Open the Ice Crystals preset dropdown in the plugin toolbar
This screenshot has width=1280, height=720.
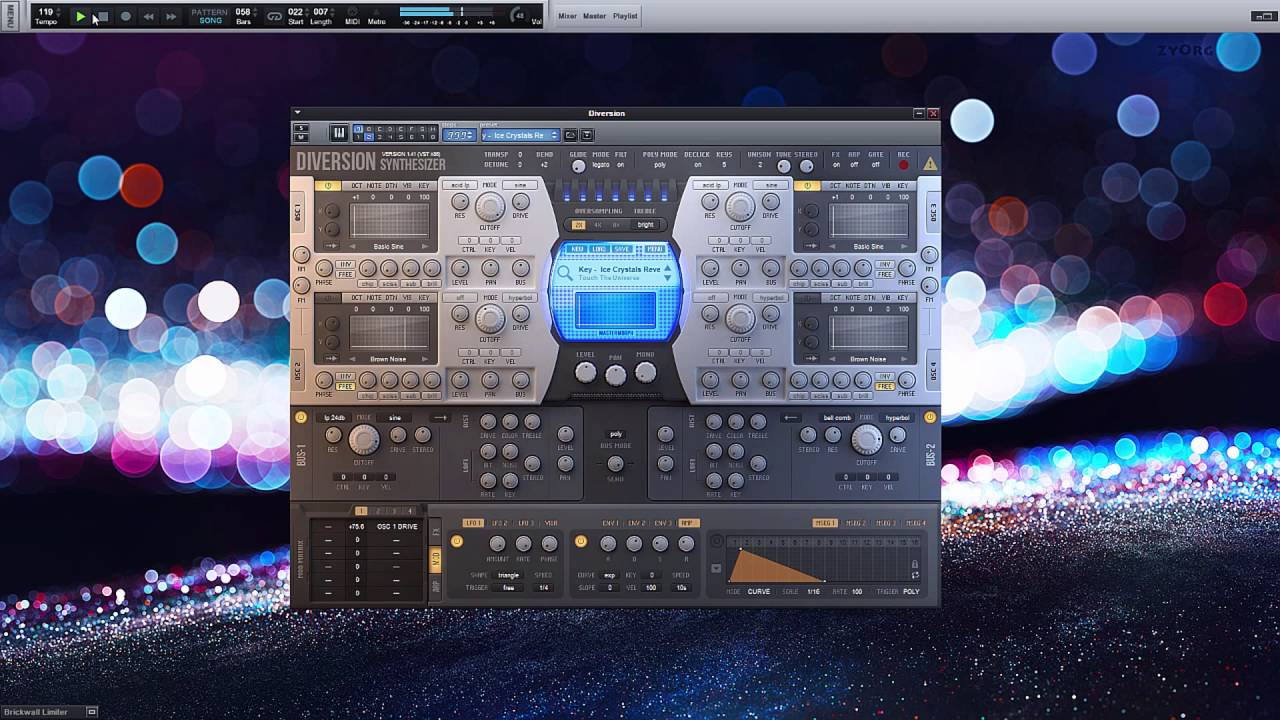pos(519,135)
